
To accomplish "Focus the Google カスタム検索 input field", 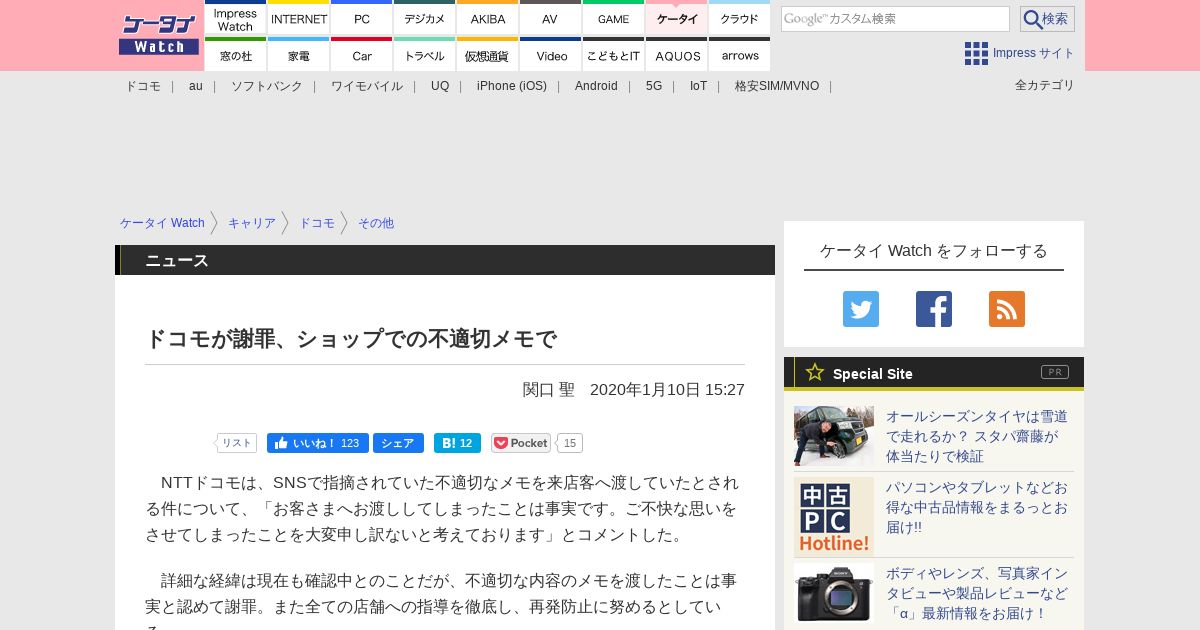I will tap(895, 19).
